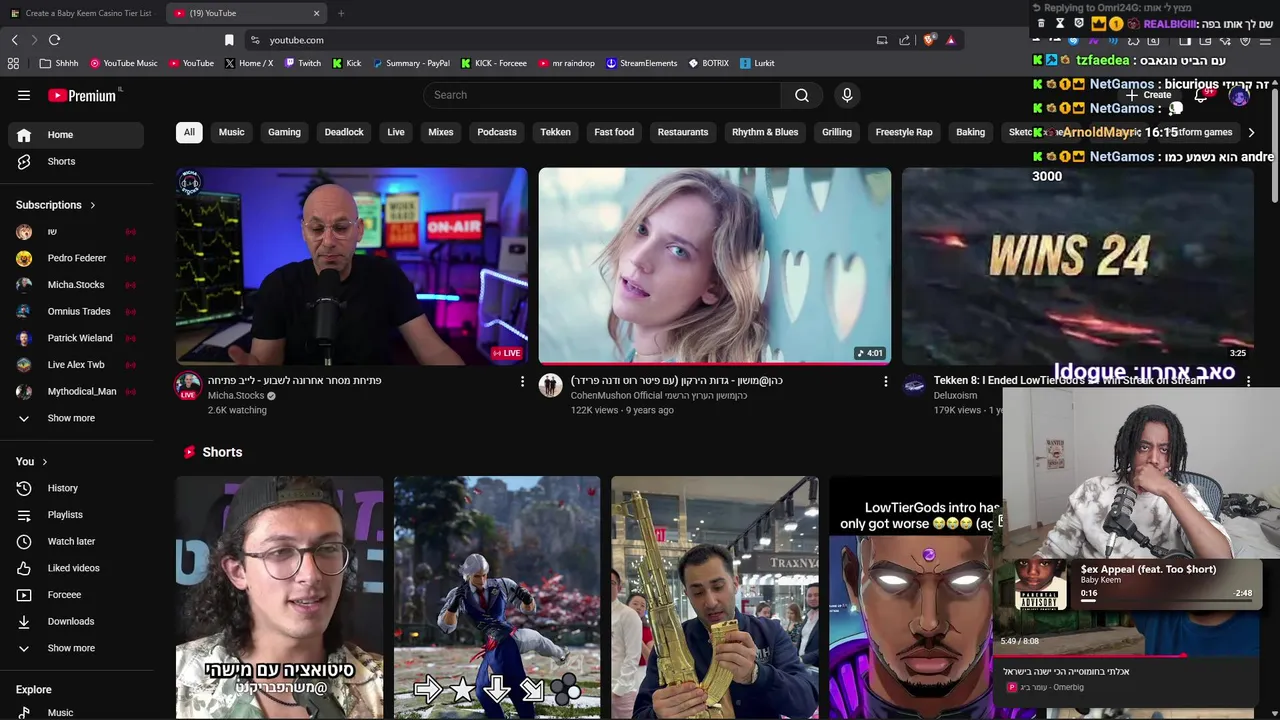Viewport: 1280px width, 720px height.
Task: Open the Brave Rewards triangle icon
Action: point(950,40)
